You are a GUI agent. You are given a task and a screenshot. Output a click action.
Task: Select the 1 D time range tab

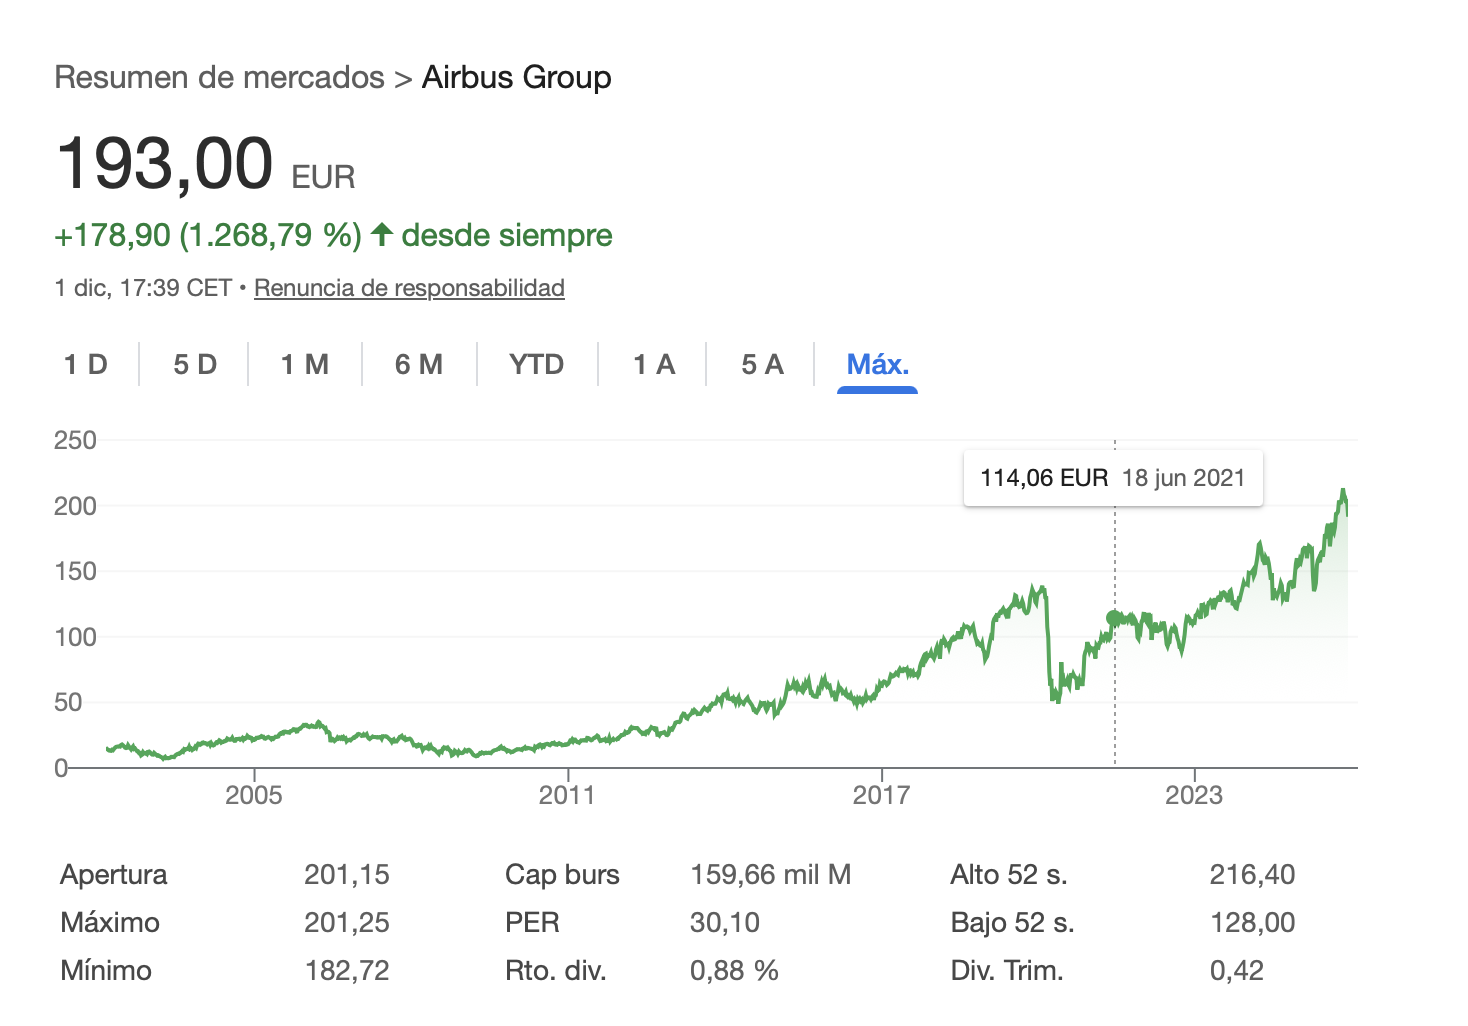(x=86, y=365)
